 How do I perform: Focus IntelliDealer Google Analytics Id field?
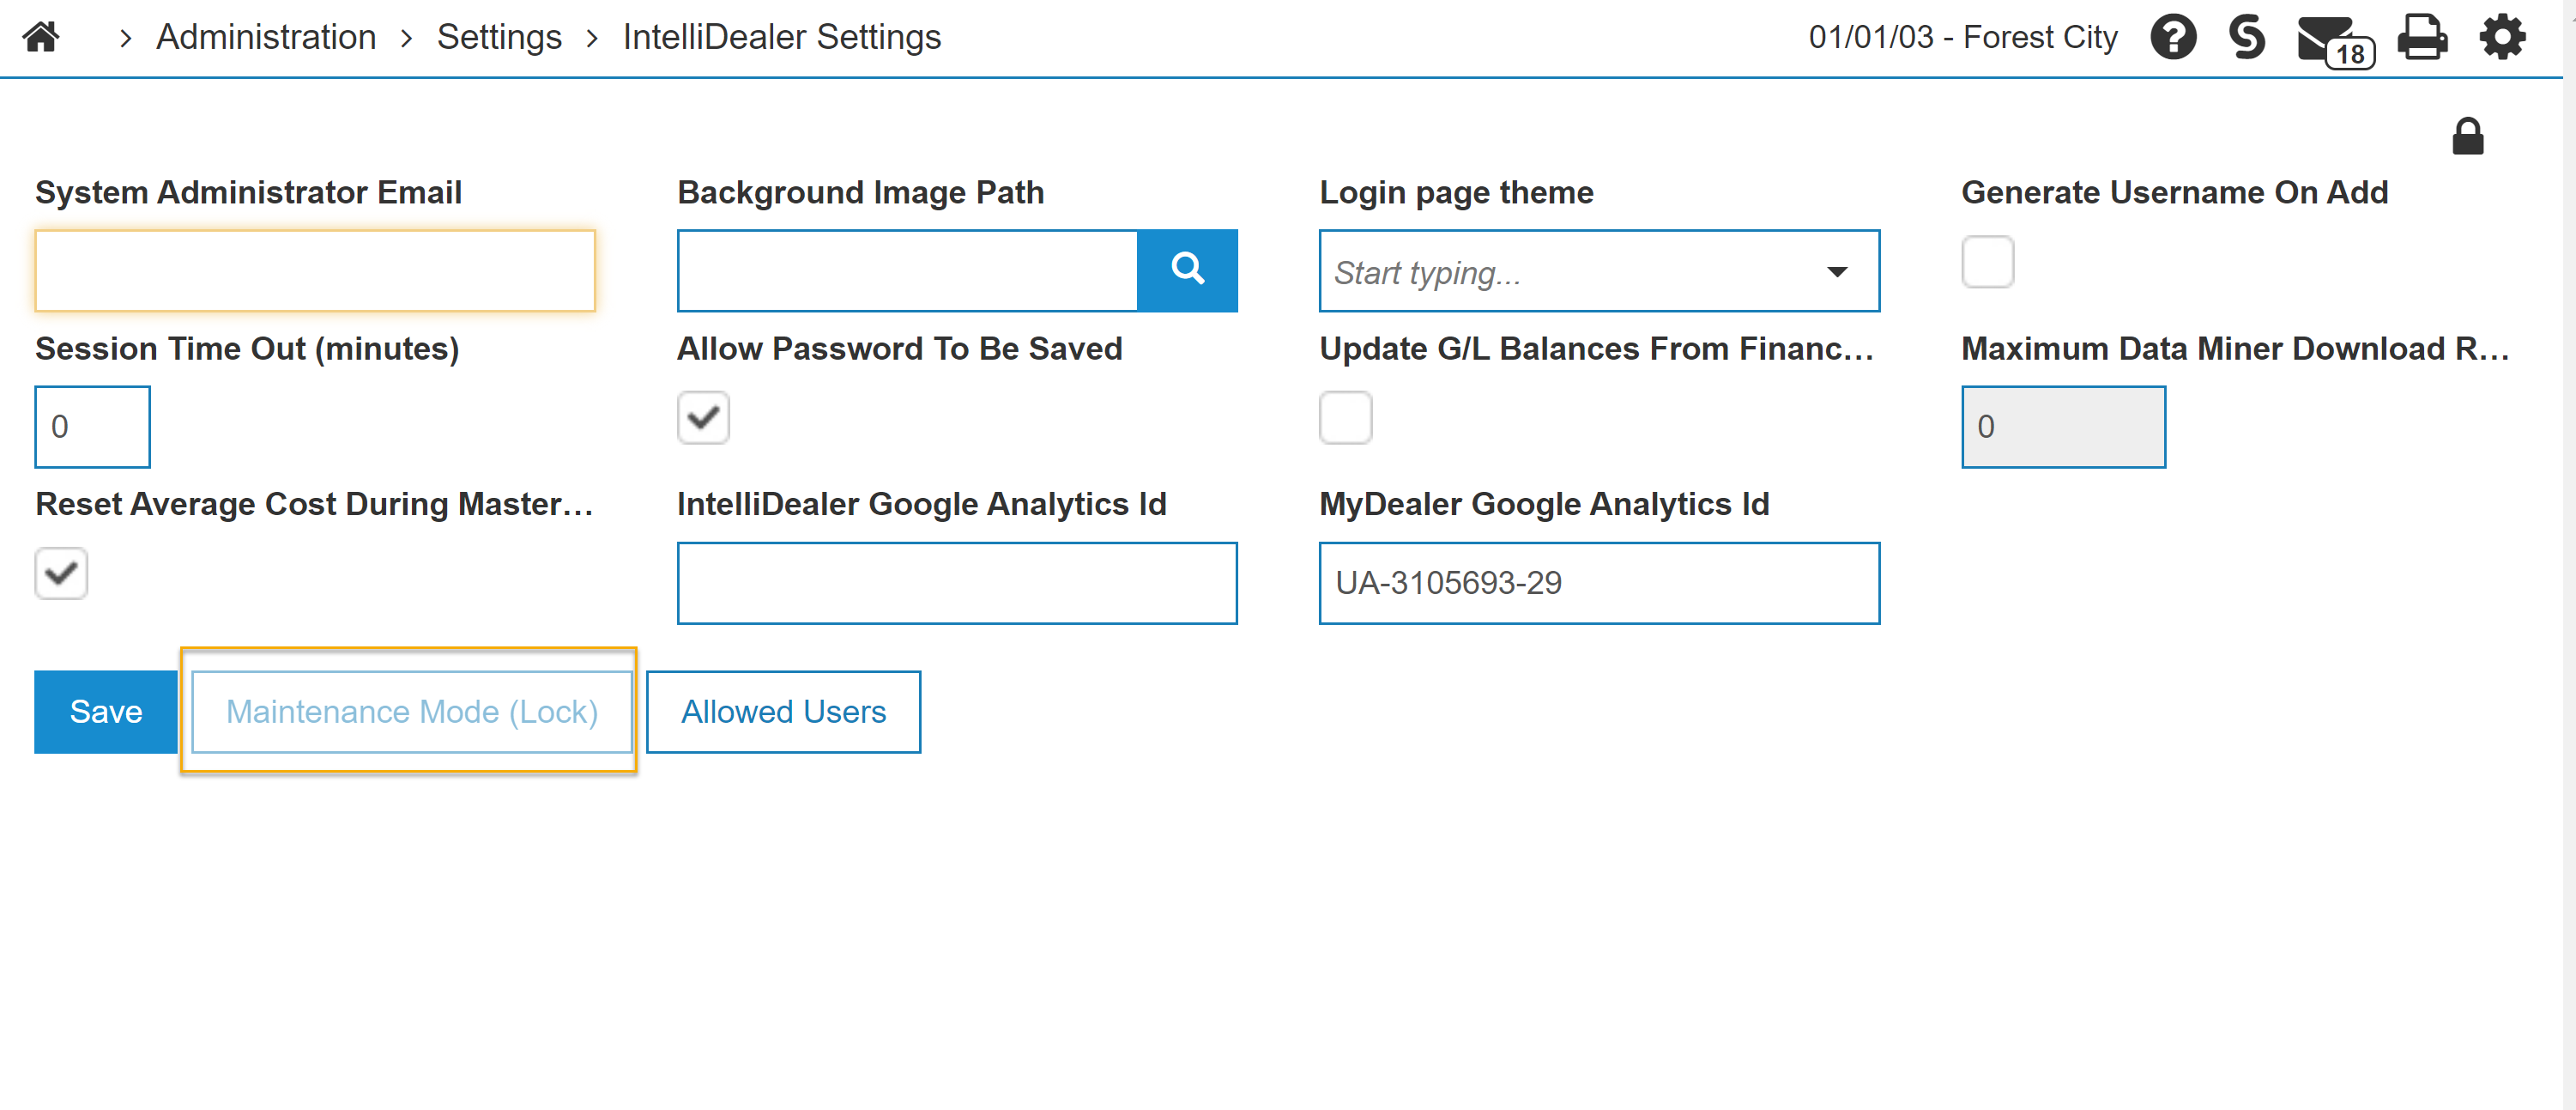(x=957, y=583)
